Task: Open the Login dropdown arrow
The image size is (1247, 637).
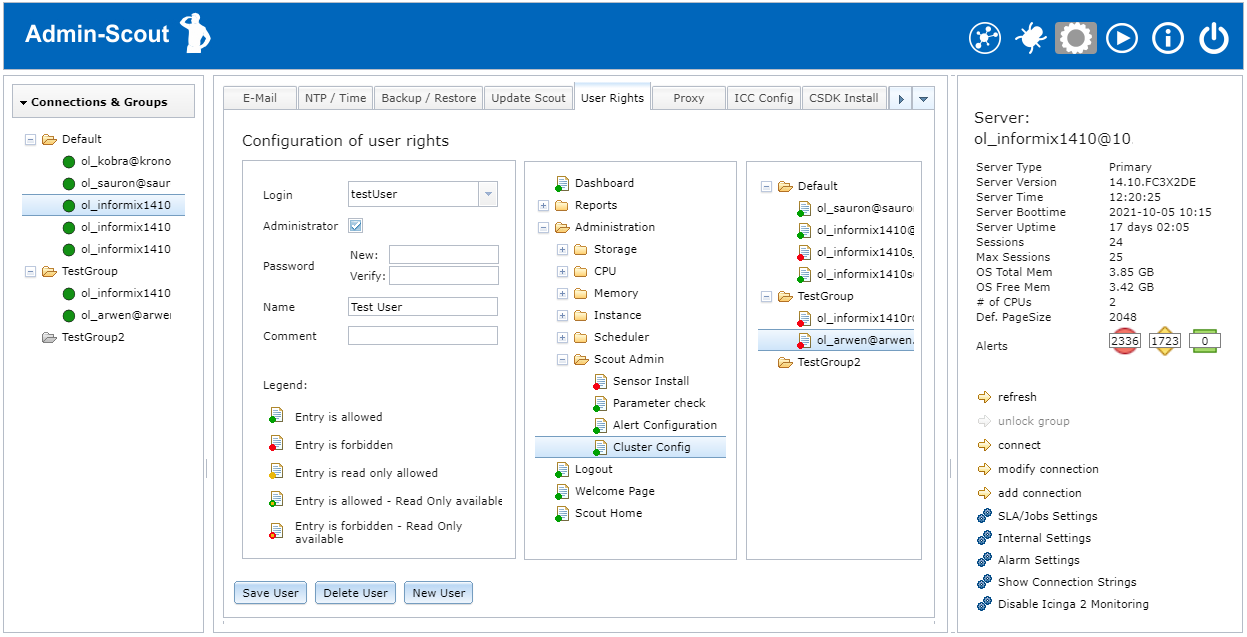Action: [488, 194]
